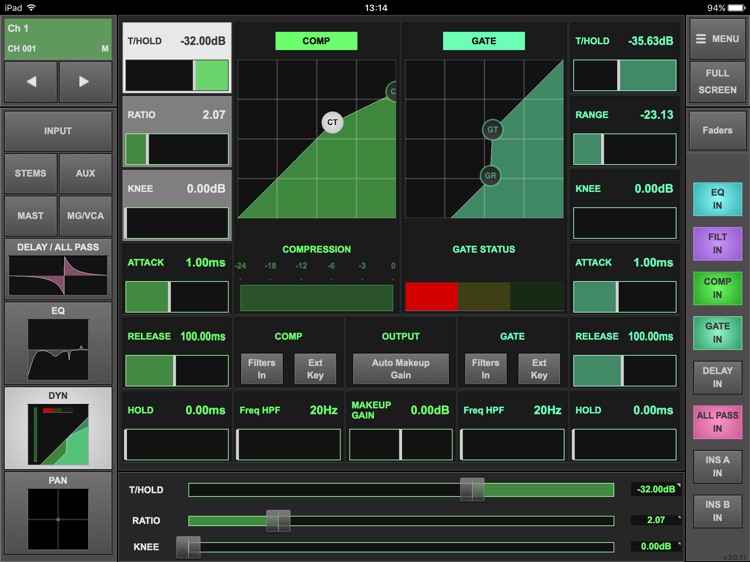Edit the bottom 0.00dB knee value field
The height and width of the screenshot is (562, 750).
[x=656, y=546]
